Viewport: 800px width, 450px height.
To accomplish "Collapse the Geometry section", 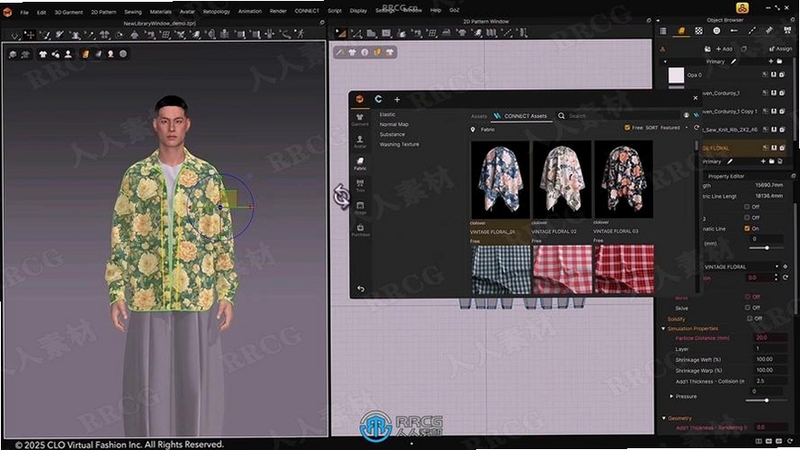I will click(x=663, y=418).
